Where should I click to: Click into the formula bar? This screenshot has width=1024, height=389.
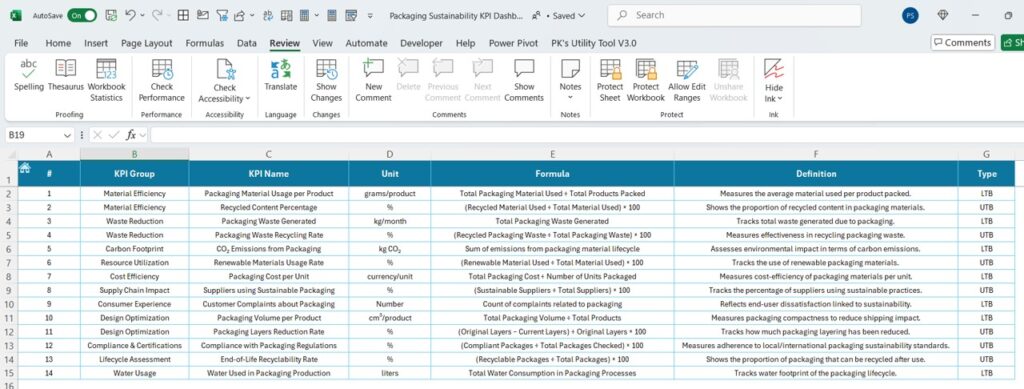pos(586,135)
